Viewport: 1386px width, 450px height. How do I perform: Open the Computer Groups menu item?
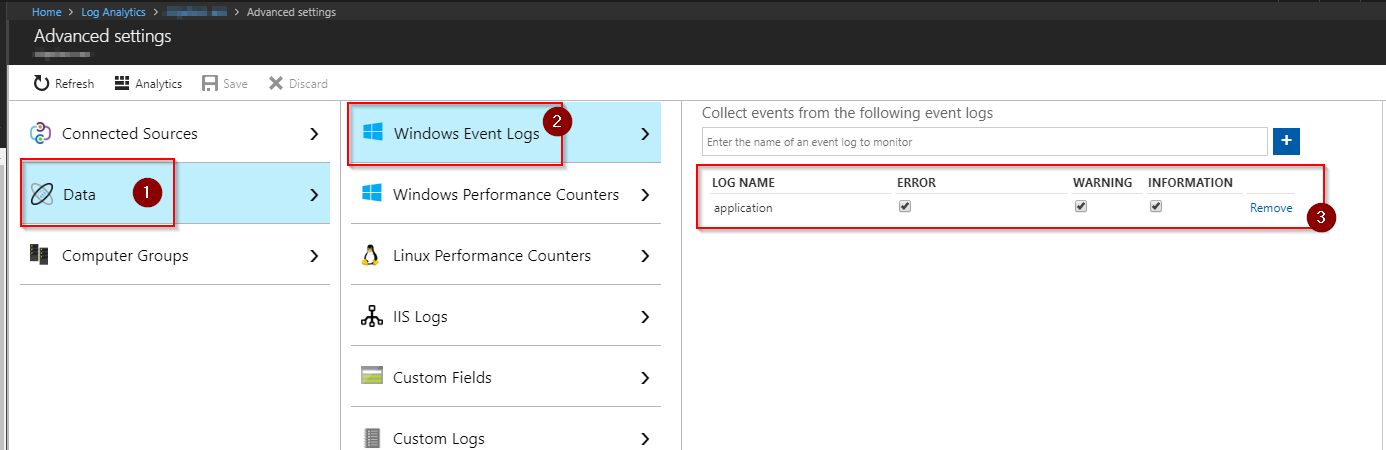(175, 255)
